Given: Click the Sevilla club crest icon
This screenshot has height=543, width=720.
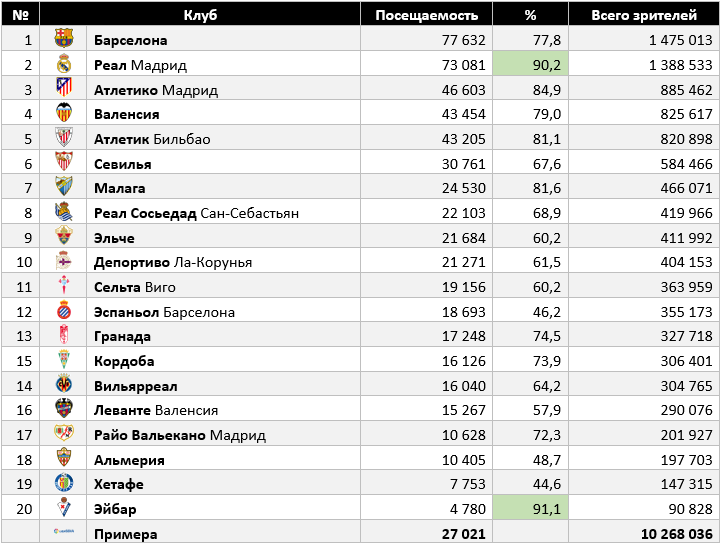Looking at the screenshot, I should point(64,163).
